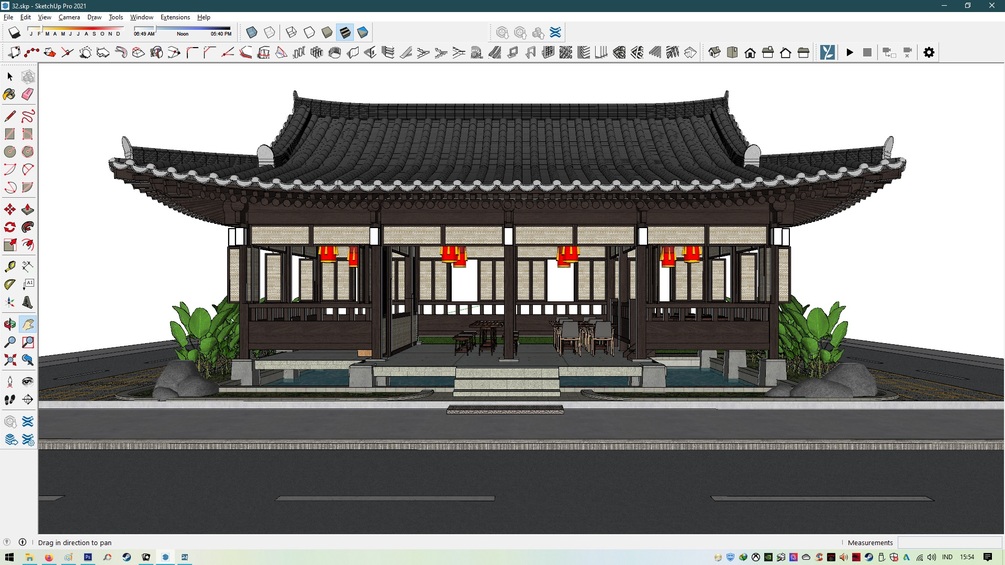Select the Scale tool
The image size is (1005, 565).
(10, 245)
